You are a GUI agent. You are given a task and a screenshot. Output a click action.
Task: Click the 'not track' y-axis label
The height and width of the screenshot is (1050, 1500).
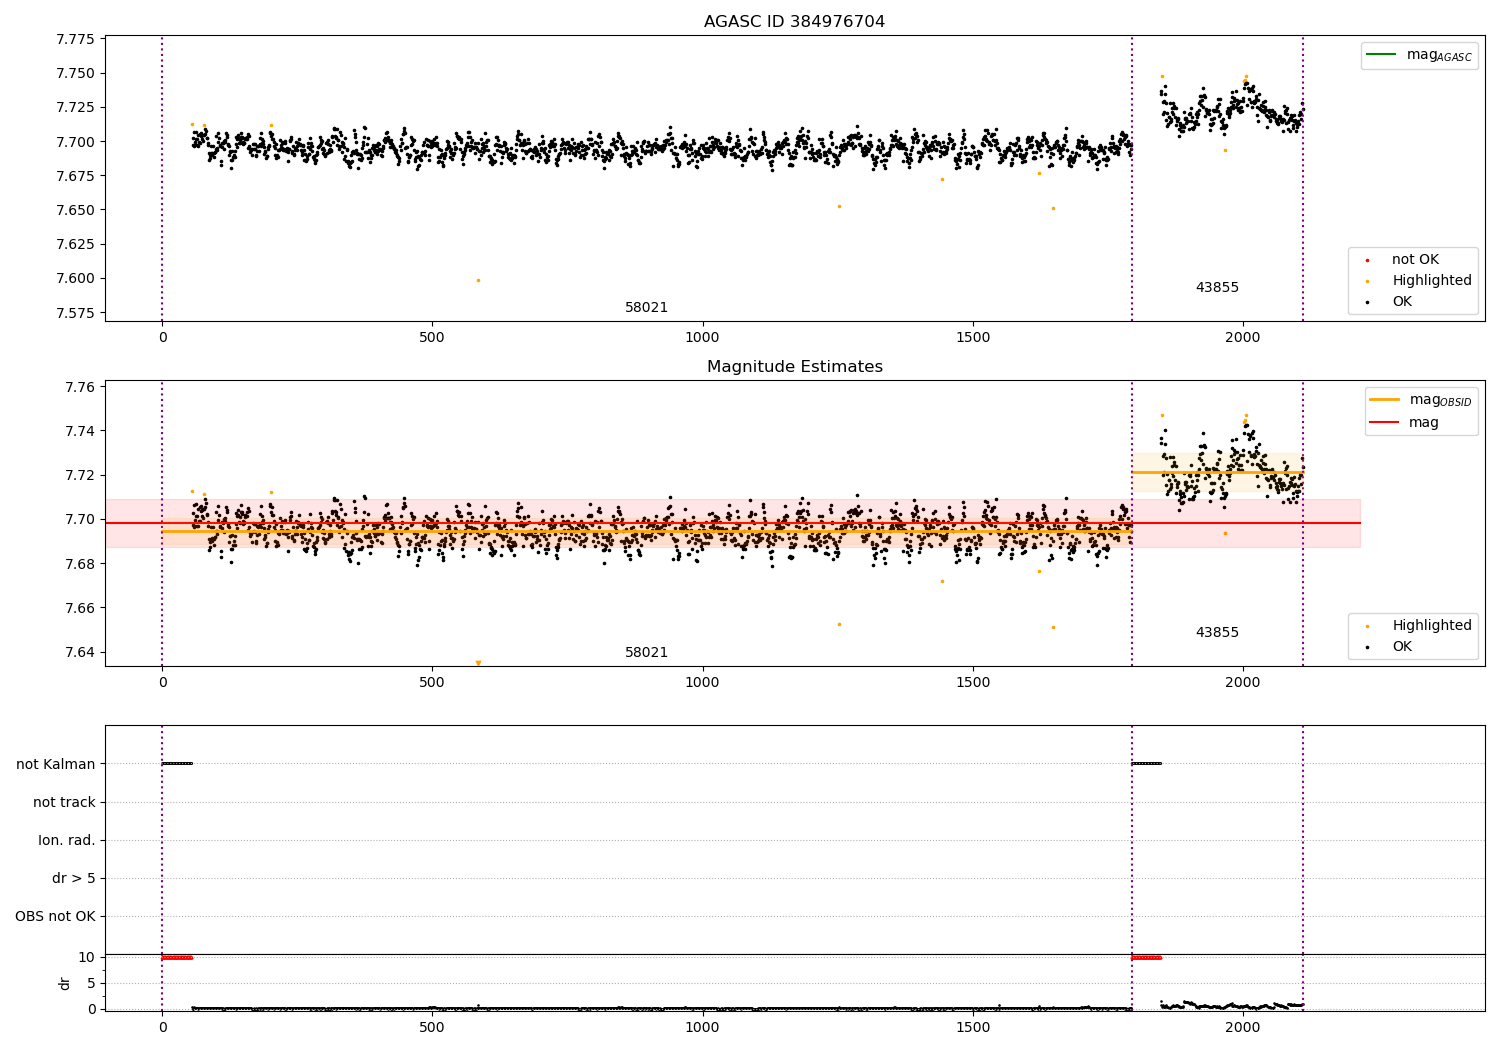[64, 802]
